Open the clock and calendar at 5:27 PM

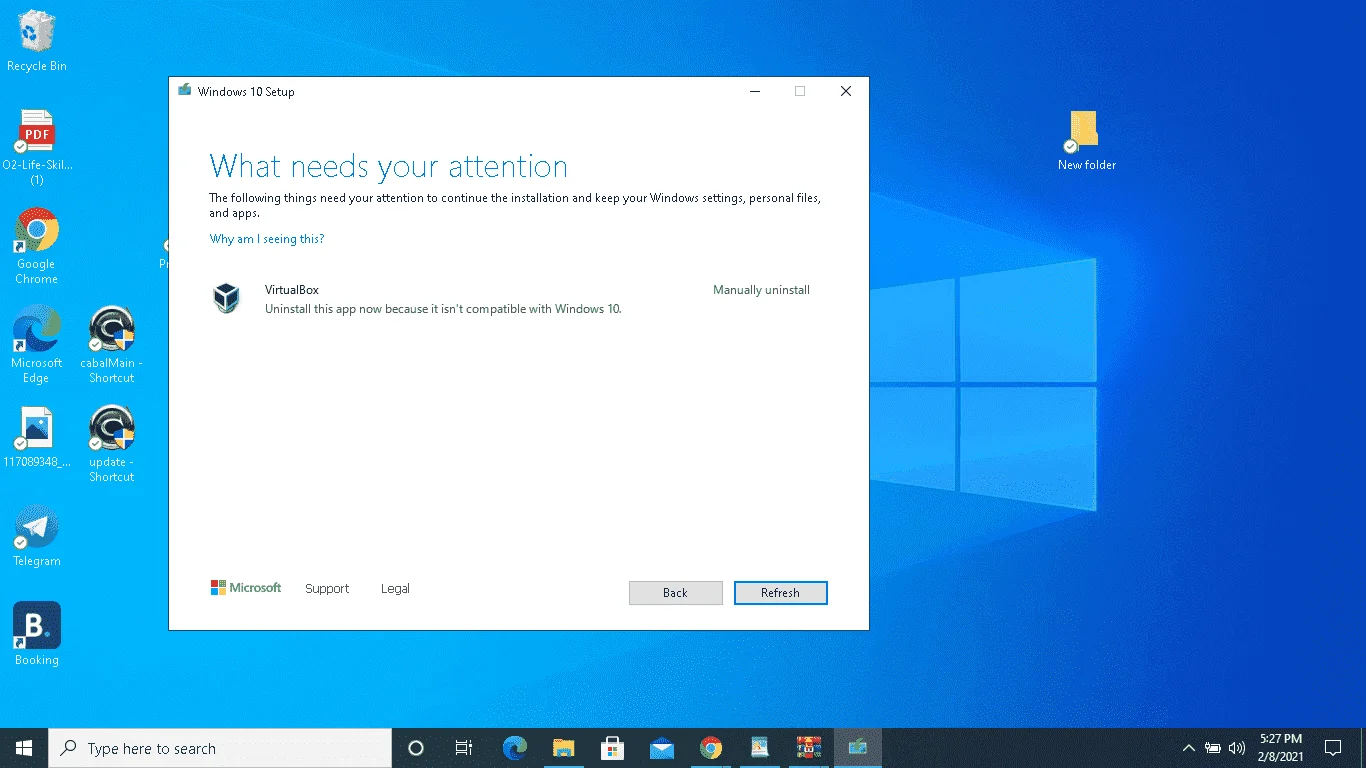click(x=1280, y=748)
